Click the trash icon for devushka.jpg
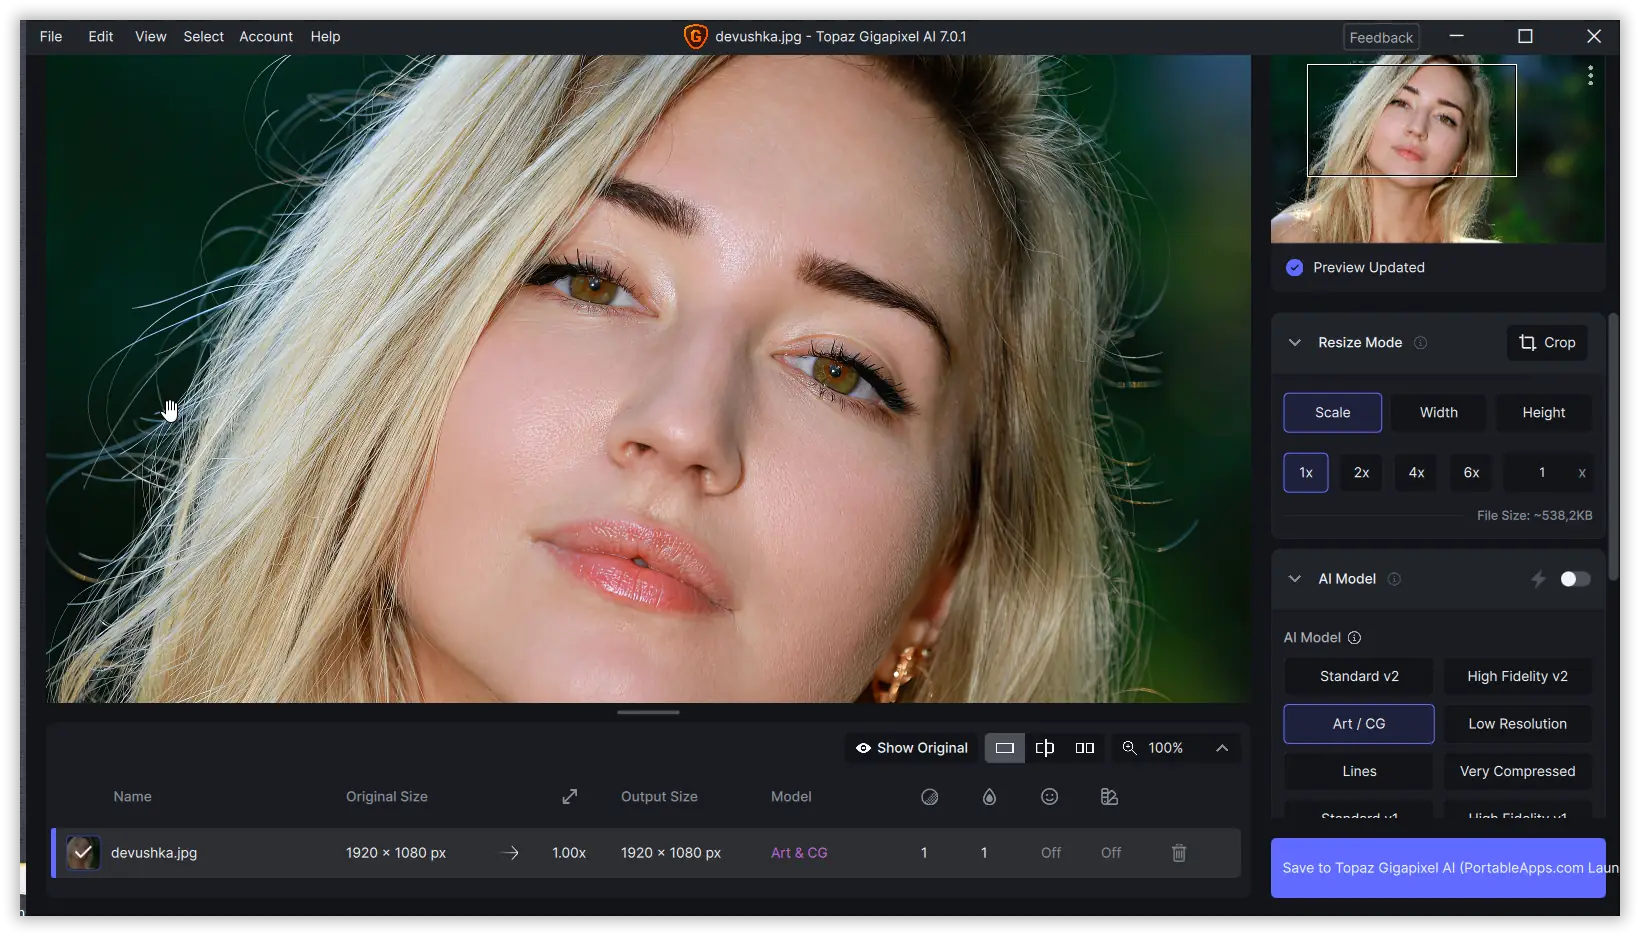 tap(1179, 853)
